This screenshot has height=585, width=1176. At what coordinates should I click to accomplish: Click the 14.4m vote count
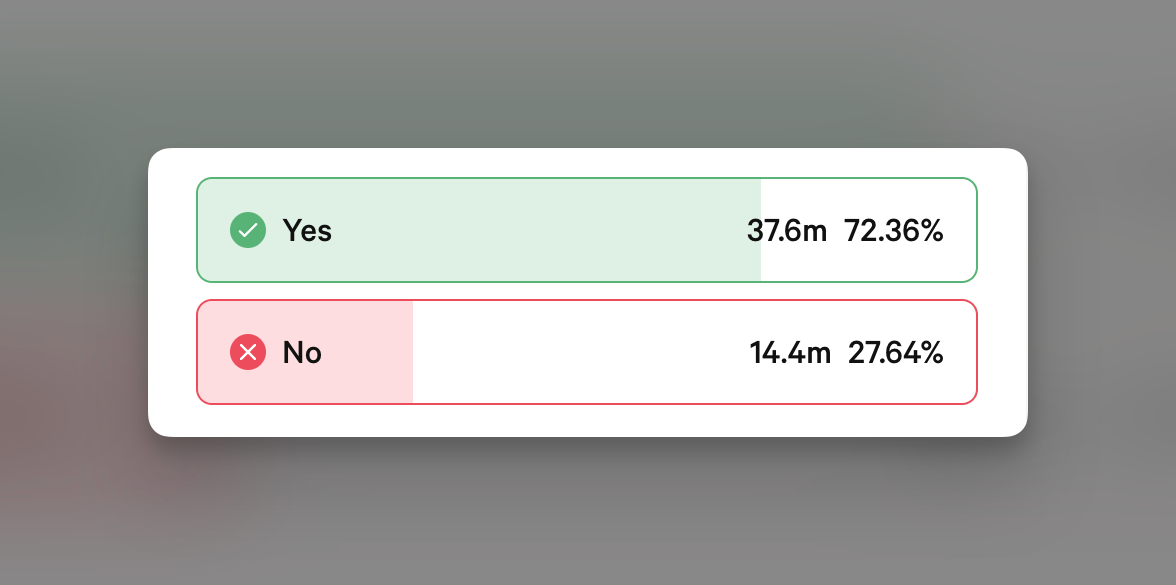point(790,352)
